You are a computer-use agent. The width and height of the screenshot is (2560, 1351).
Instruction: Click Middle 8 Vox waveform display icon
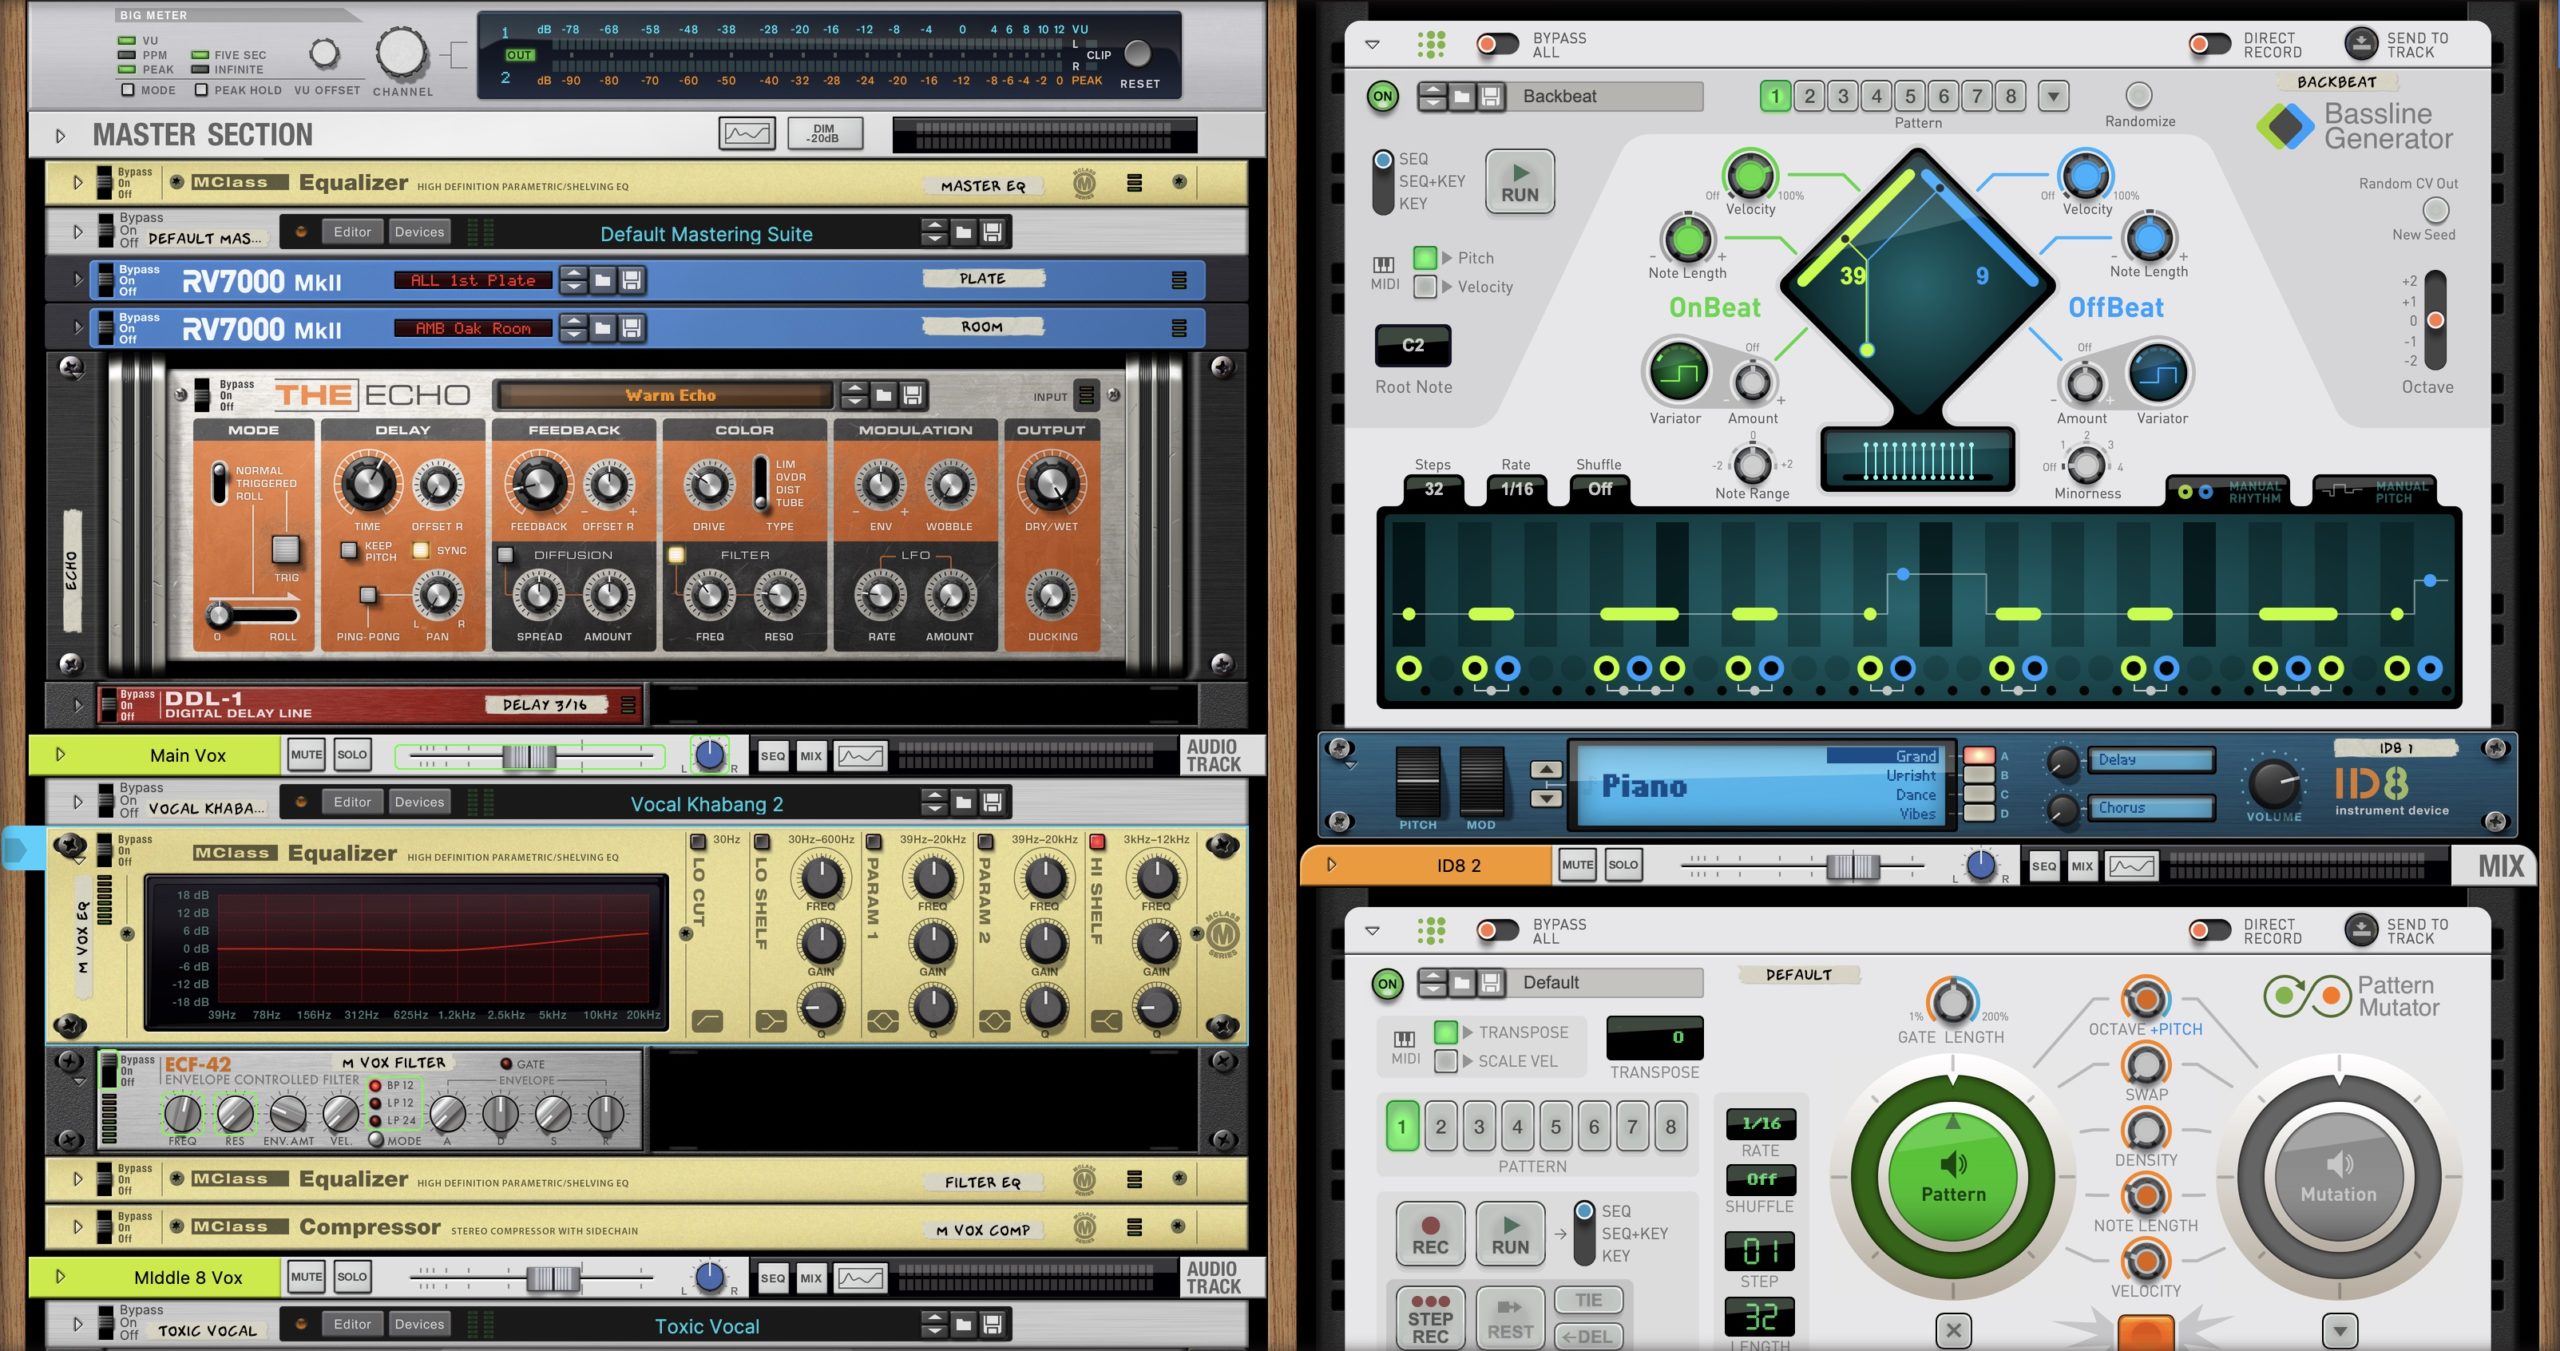point(860,1278)
